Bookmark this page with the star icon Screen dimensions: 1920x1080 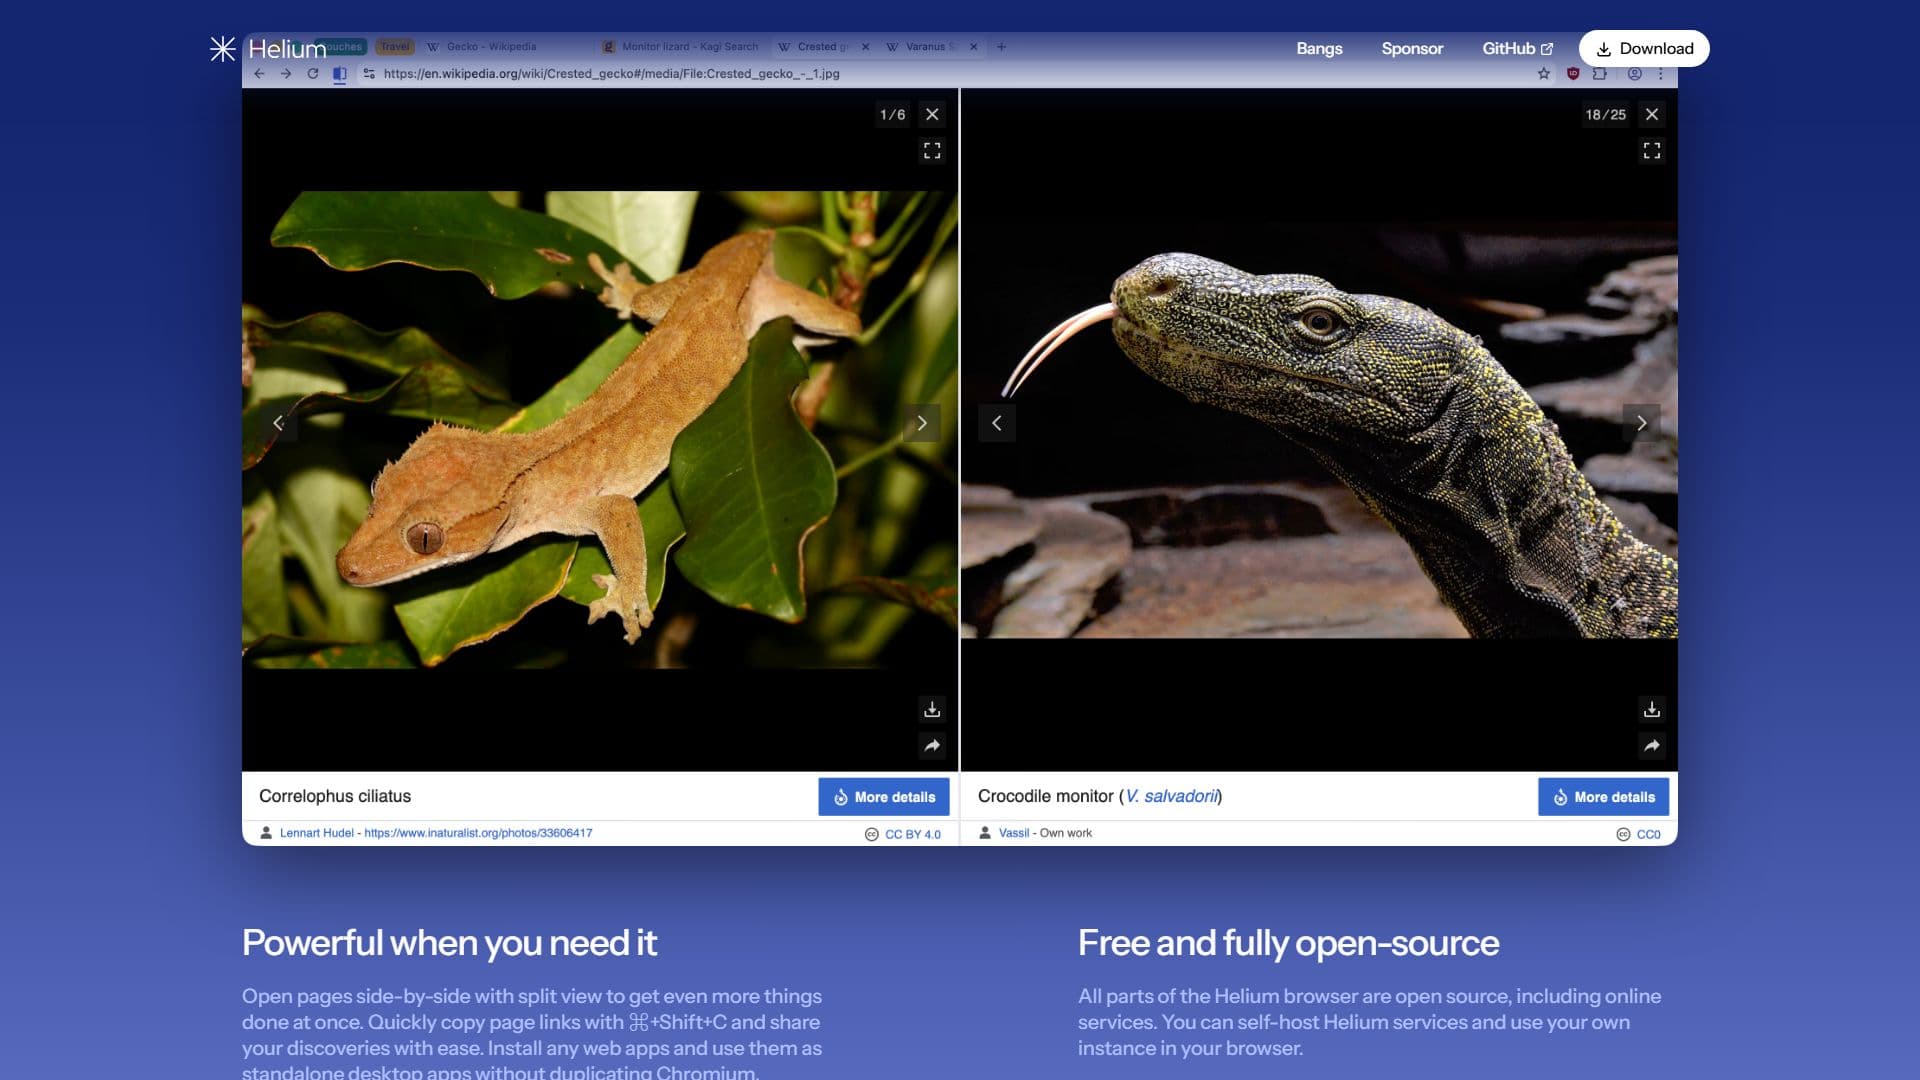[x=1544, y=73]
